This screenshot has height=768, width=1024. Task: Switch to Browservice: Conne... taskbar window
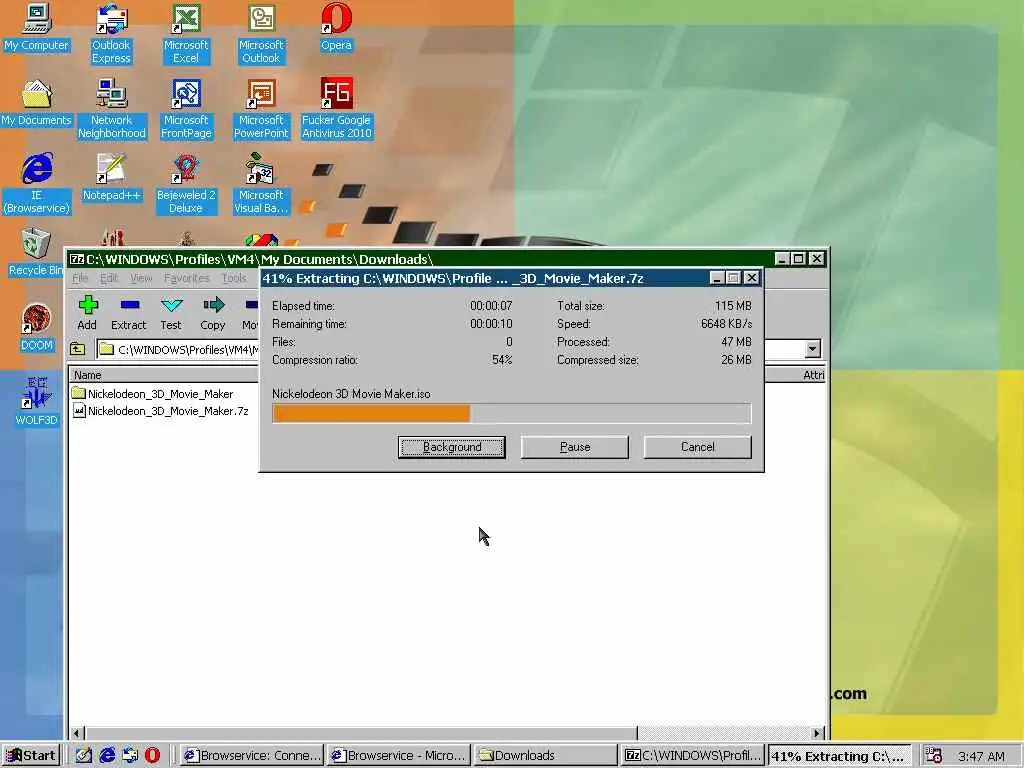point(251,756)
